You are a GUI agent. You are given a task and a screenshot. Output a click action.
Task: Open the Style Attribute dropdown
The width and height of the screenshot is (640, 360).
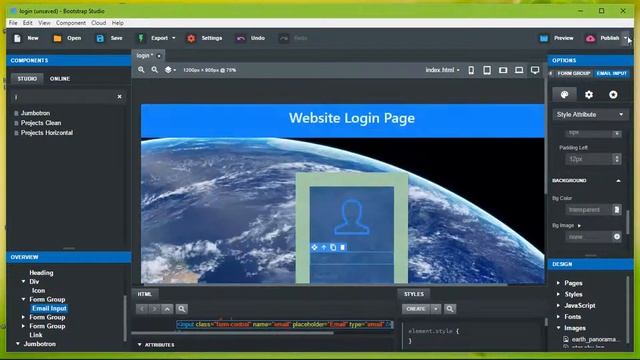[x=590, y=115]
